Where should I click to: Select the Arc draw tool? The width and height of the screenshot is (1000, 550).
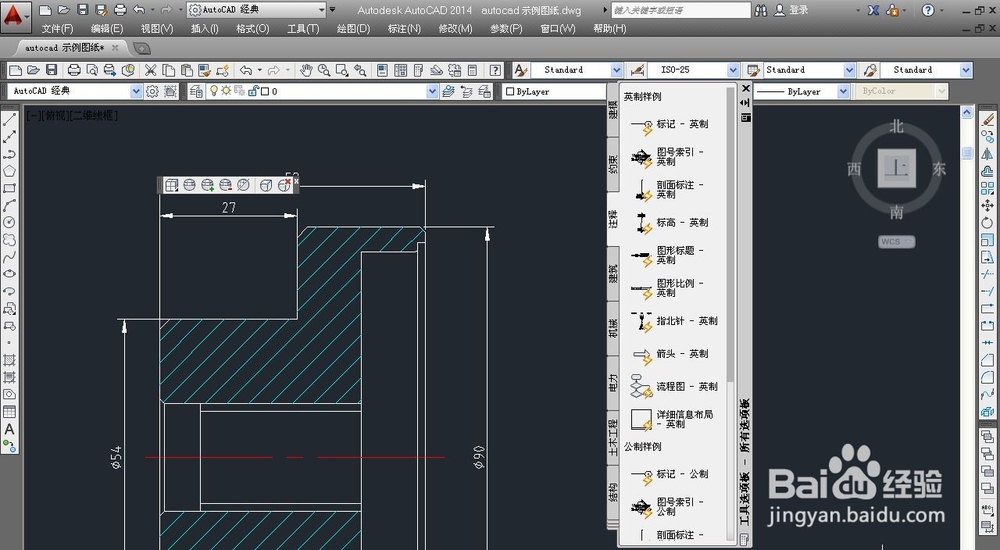tap(10, 205)
